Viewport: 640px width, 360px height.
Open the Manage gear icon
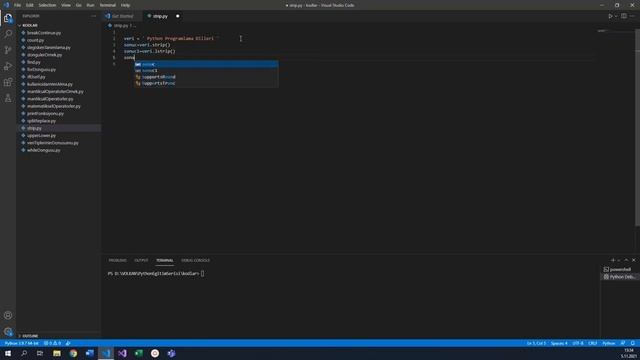click(8, 331)
